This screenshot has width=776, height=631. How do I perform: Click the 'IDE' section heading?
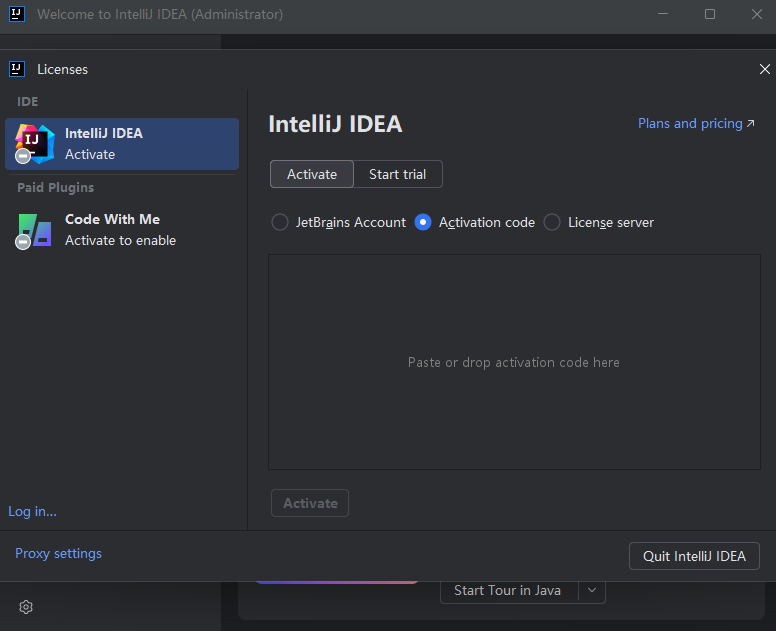coord(27,101)
